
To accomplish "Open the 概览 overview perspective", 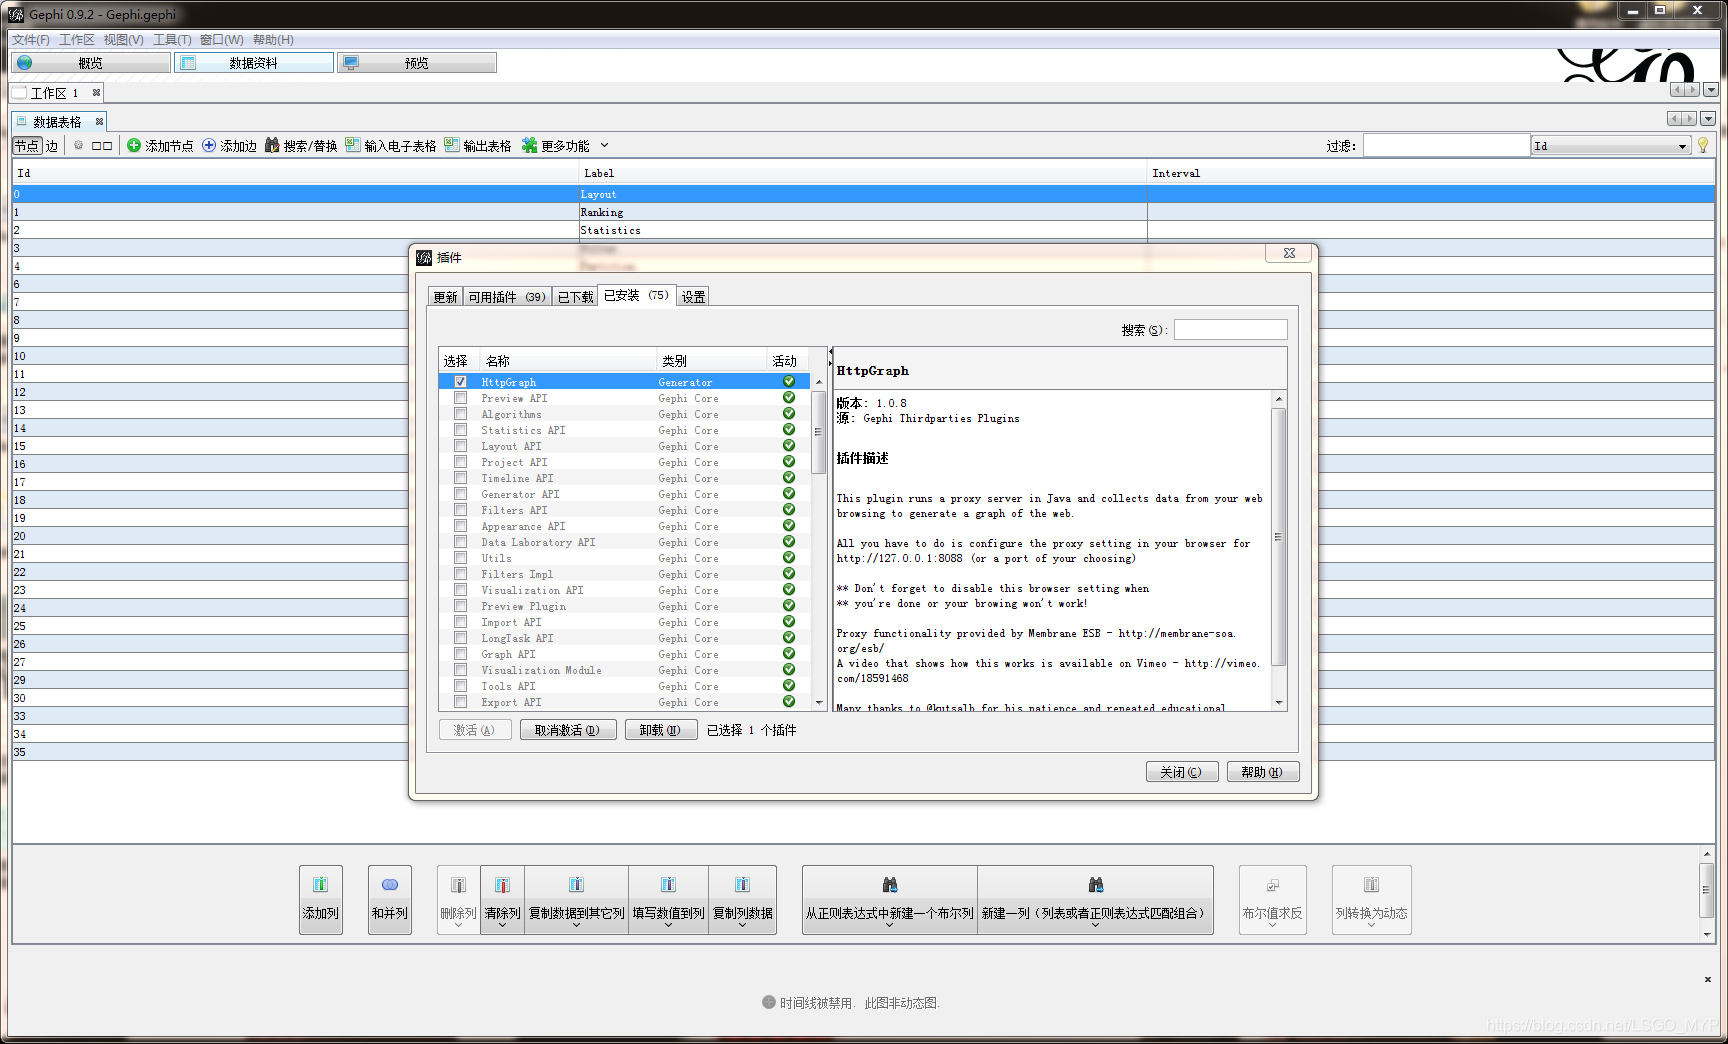I will pos(90,63).
